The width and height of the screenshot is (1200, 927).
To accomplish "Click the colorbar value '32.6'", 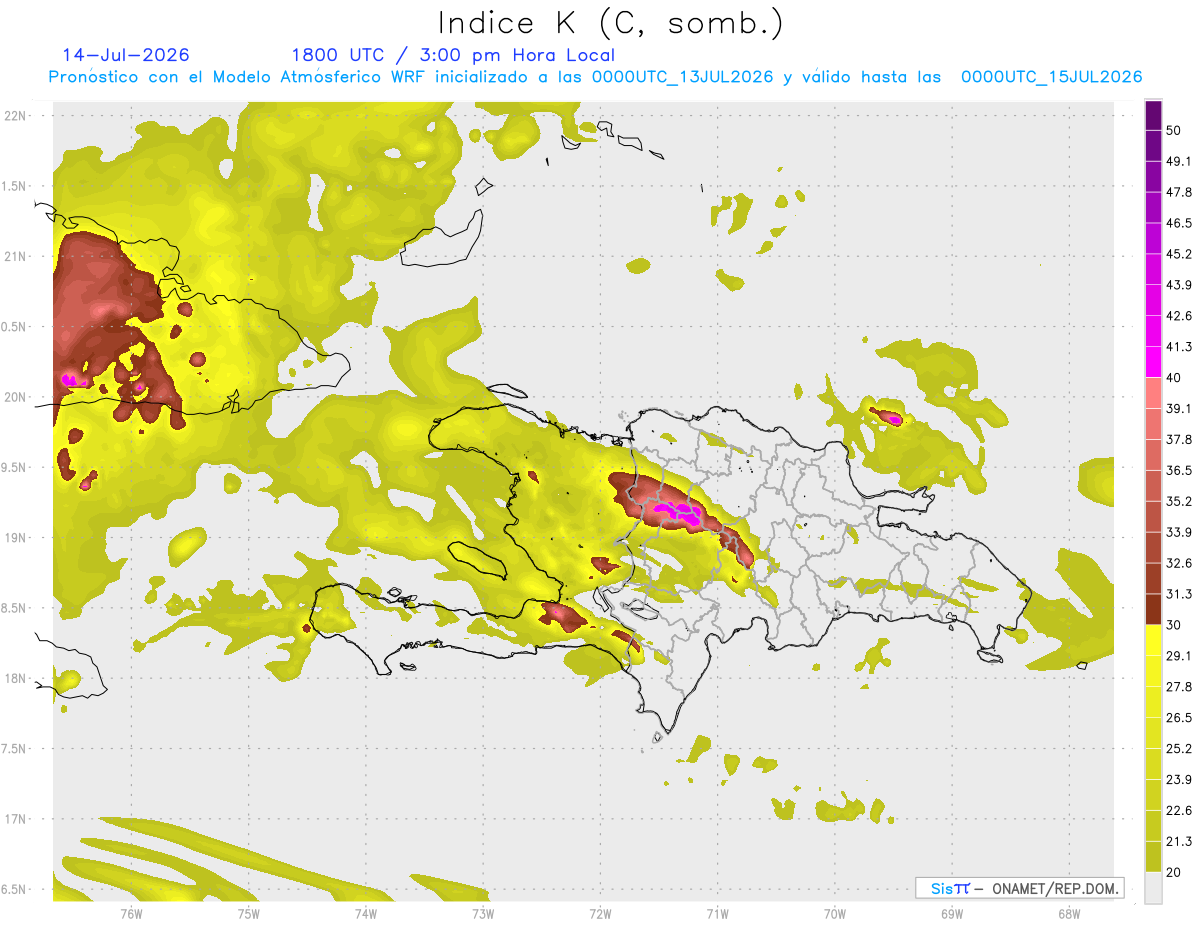I will pyautogui.click(x=1178, y=563).
